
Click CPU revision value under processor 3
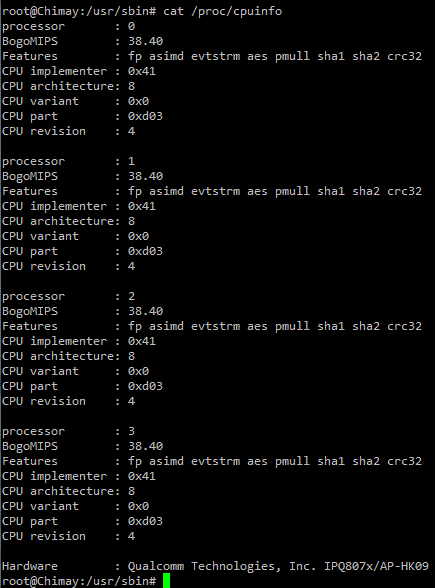[131, 536]
